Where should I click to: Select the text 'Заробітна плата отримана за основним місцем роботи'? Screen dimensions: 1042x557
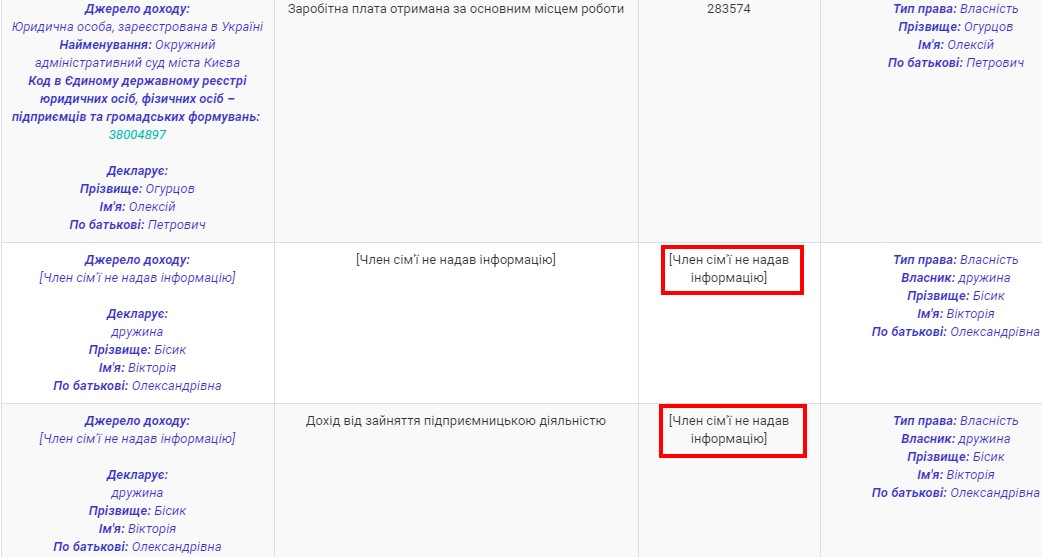pos(455,9)
